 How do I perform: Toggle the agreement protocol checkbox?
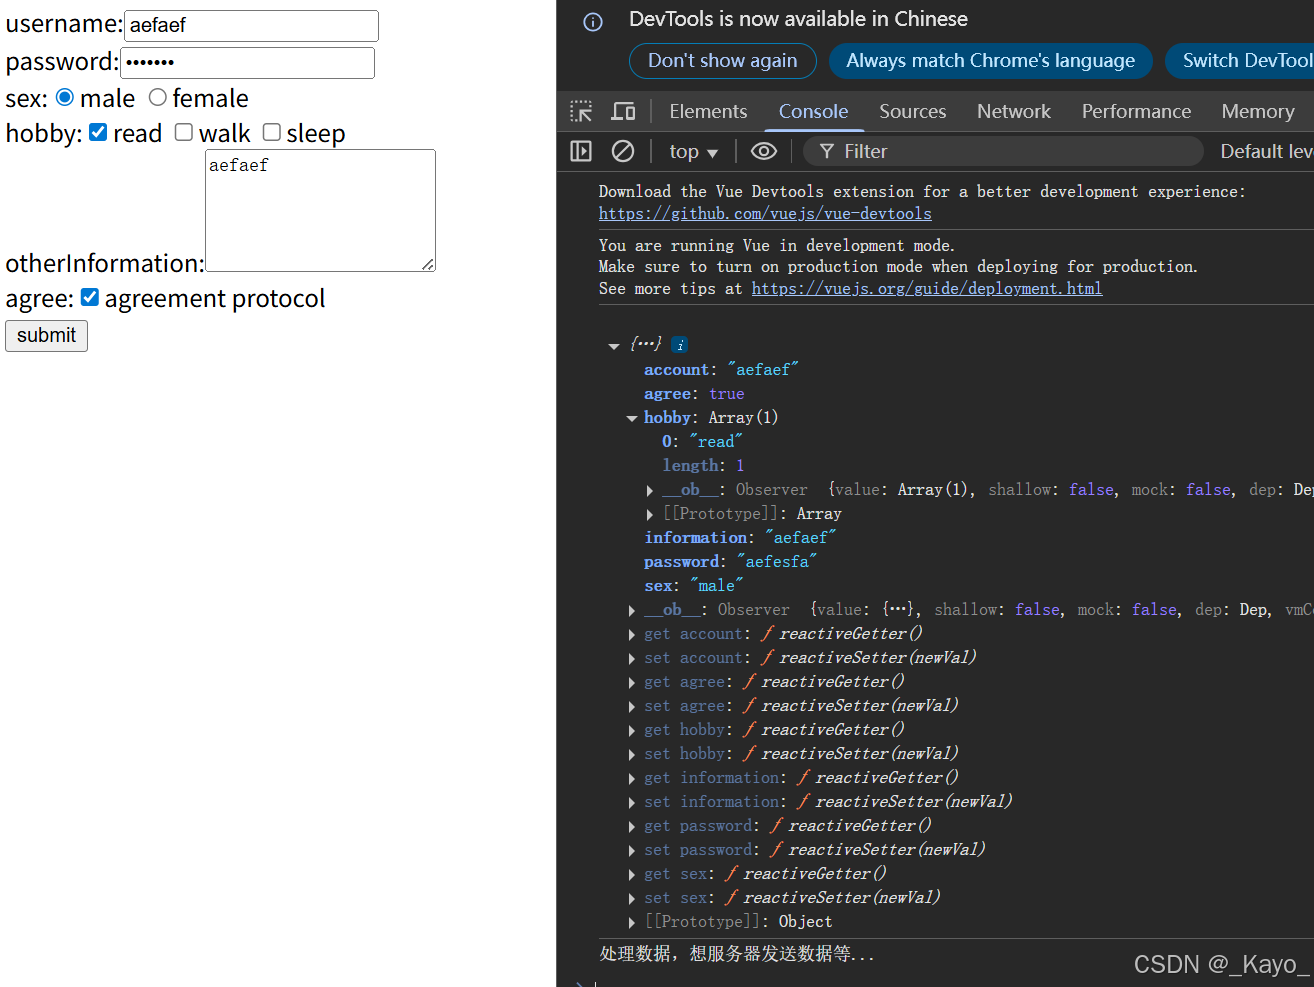90,297
